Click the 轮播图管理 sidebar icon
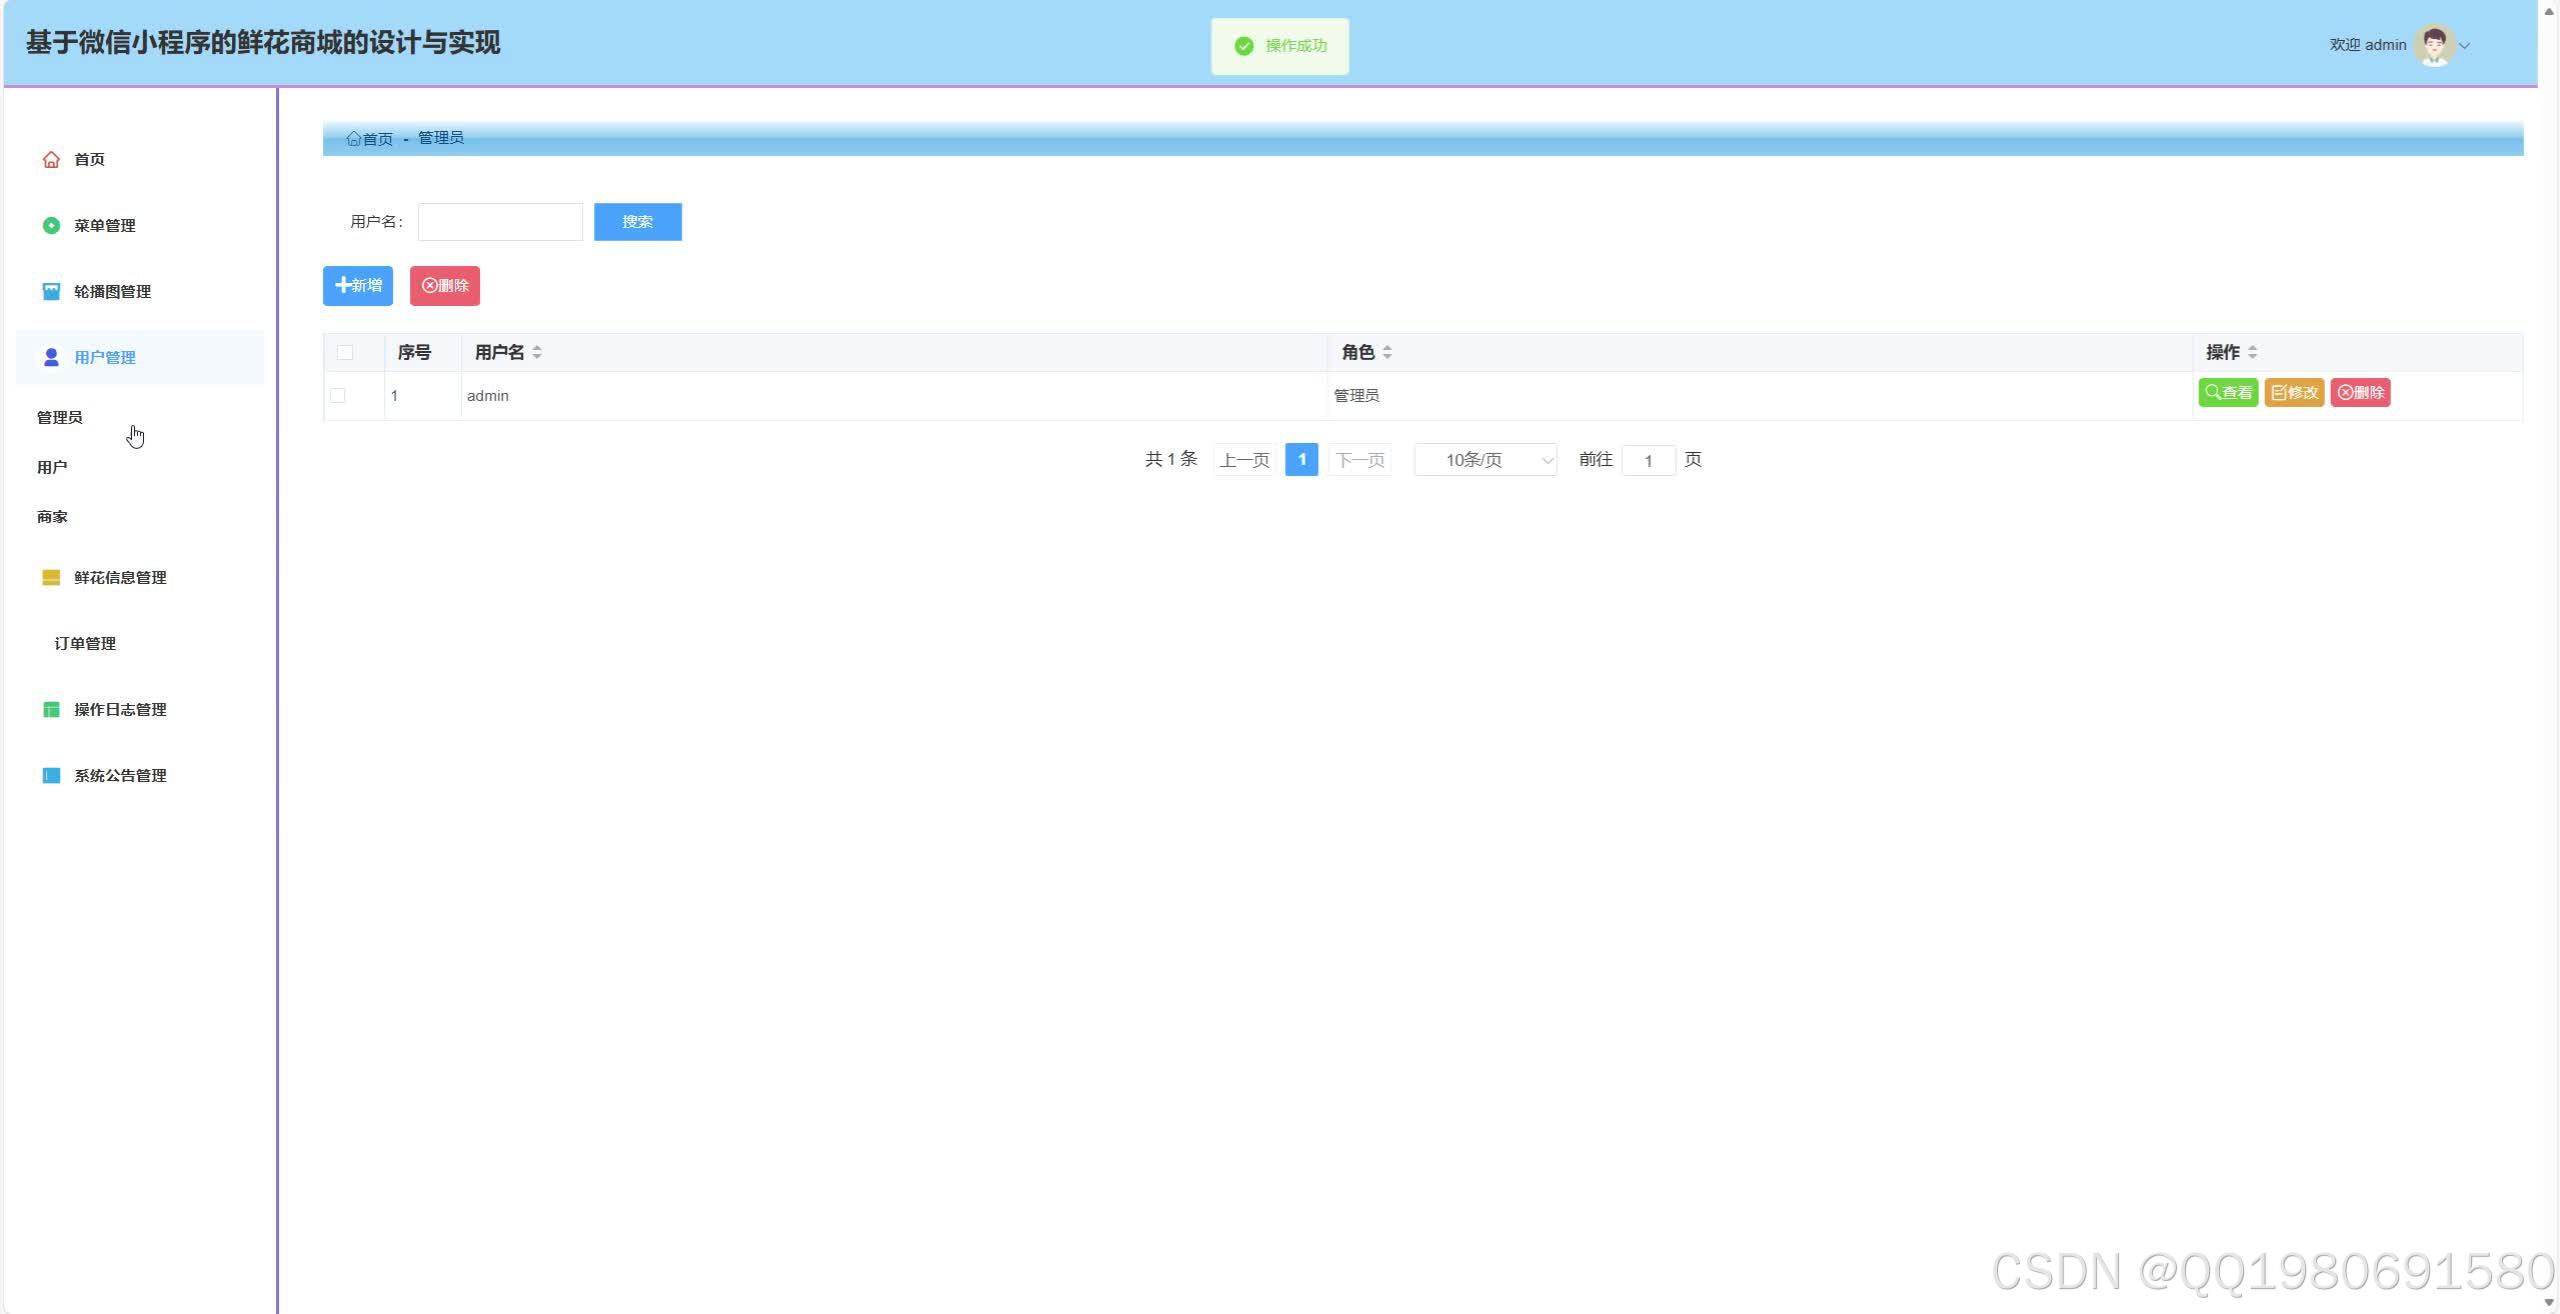 (x=51, y=292)
